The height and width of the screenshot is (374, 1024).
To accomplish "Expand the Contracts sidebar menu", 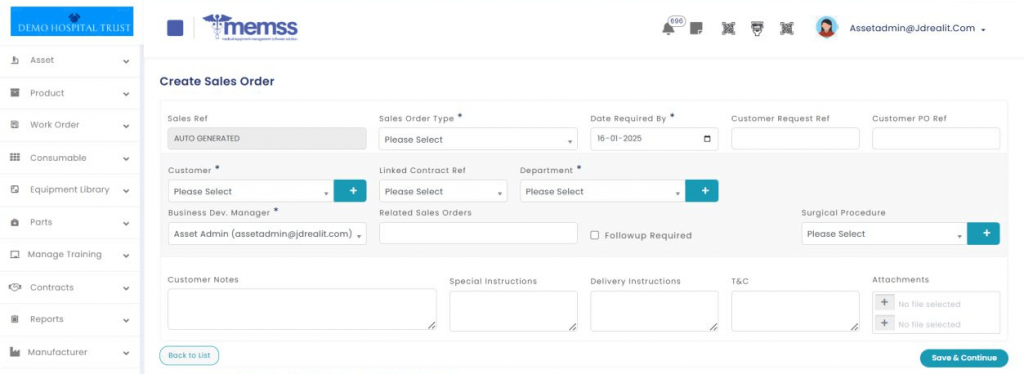I will (70, 287).
